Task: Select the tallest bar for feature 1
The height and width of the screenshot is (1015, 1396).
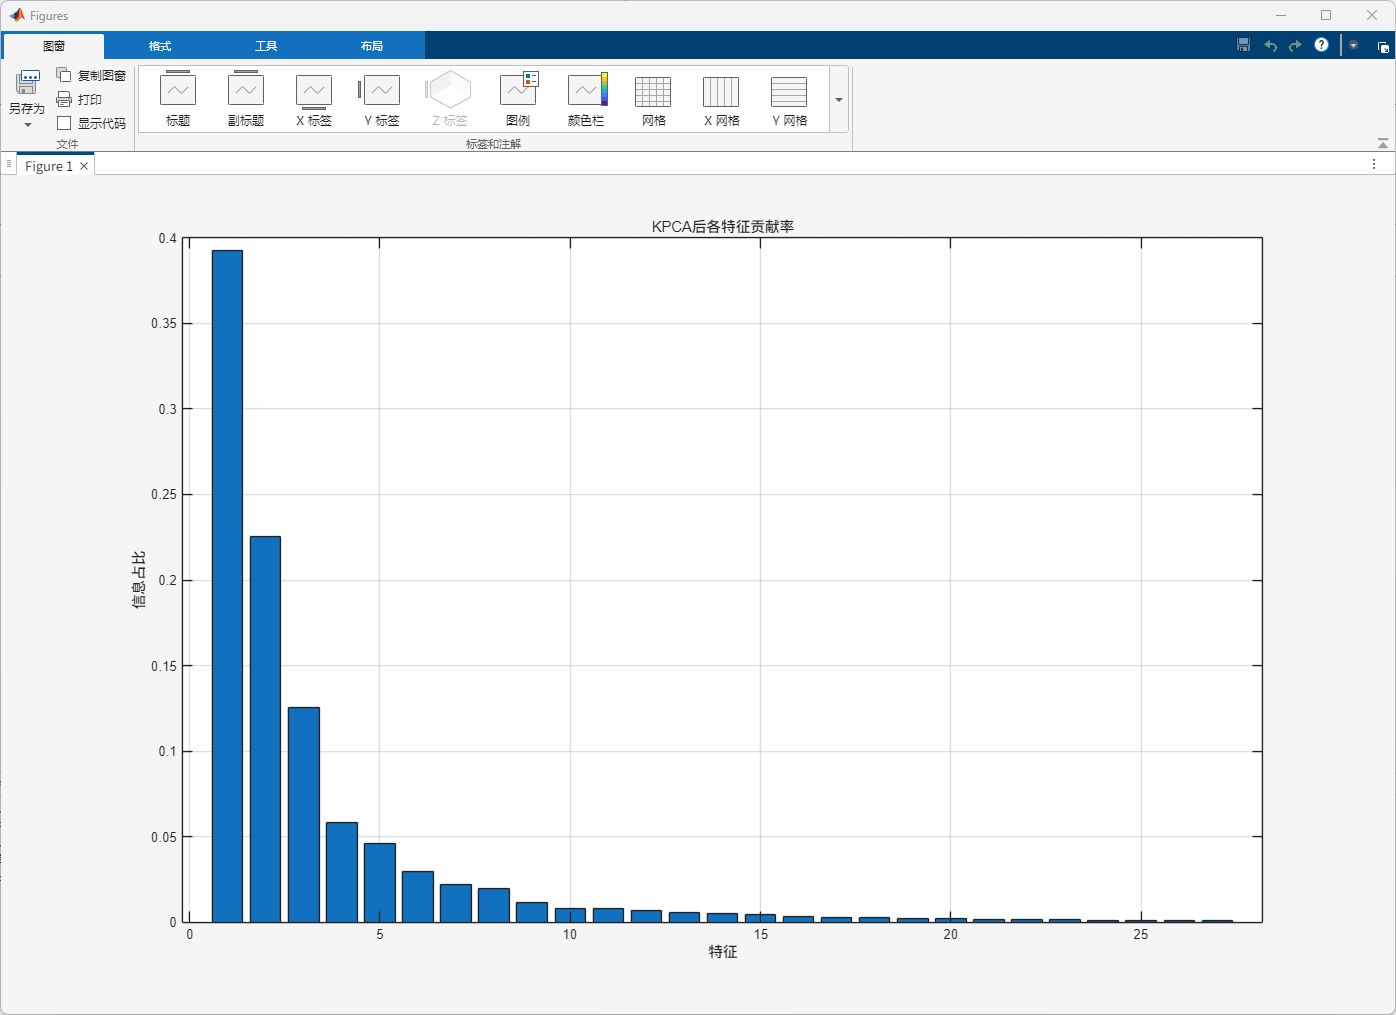Action: (227, 586)
